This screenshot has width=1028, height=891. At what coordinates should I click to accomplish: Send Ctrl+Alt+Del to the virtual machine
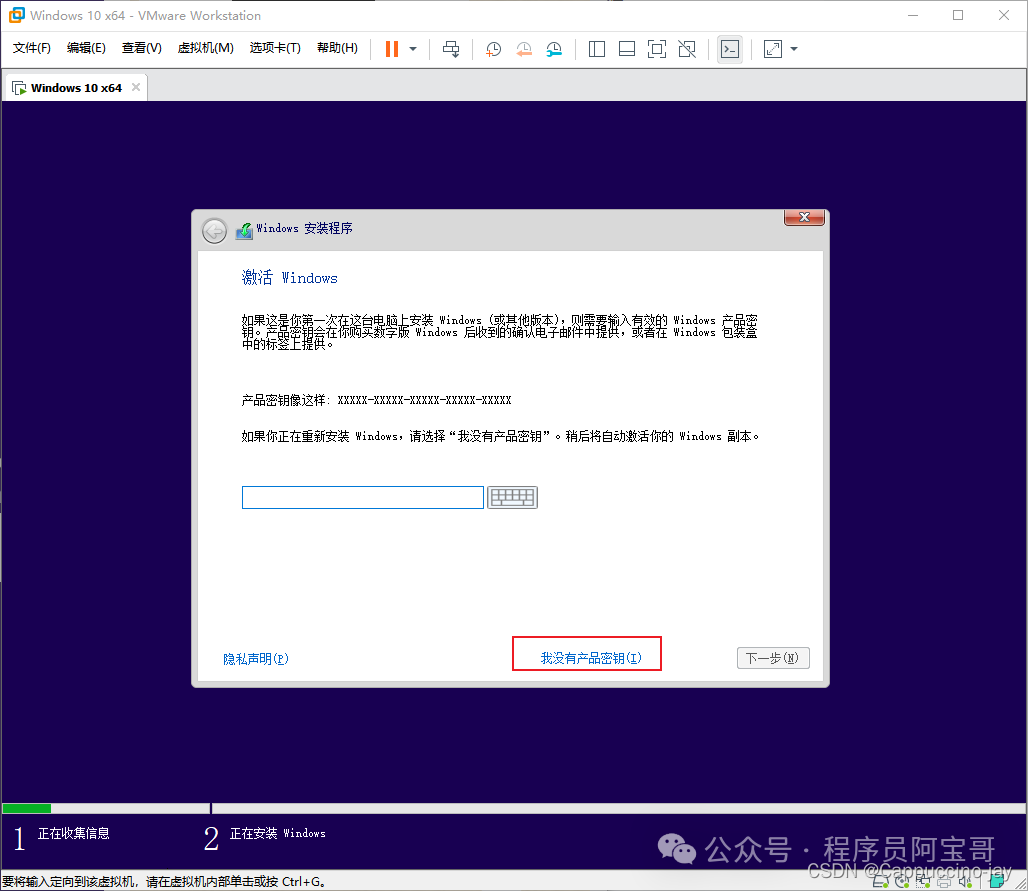(x=451, y=49)
